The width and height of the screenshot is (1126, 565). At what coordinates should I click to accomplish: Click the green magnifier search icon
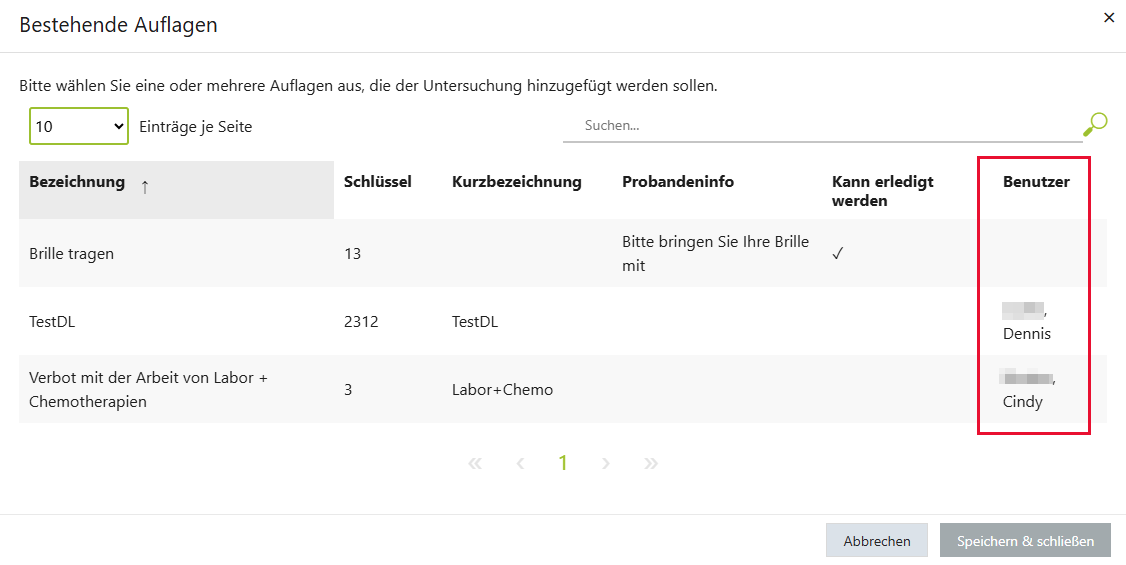click(x=1095, y=125)
